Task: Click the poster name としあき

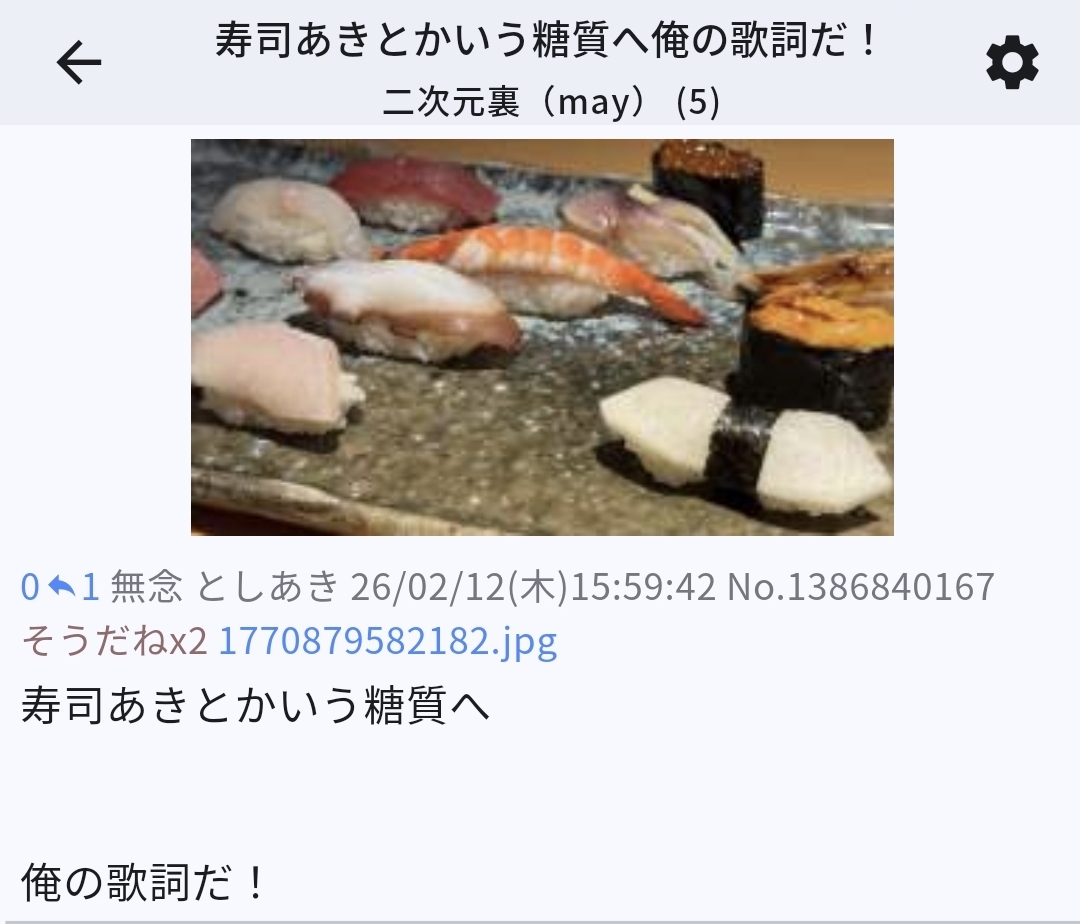Action: [x=268, y=587]
